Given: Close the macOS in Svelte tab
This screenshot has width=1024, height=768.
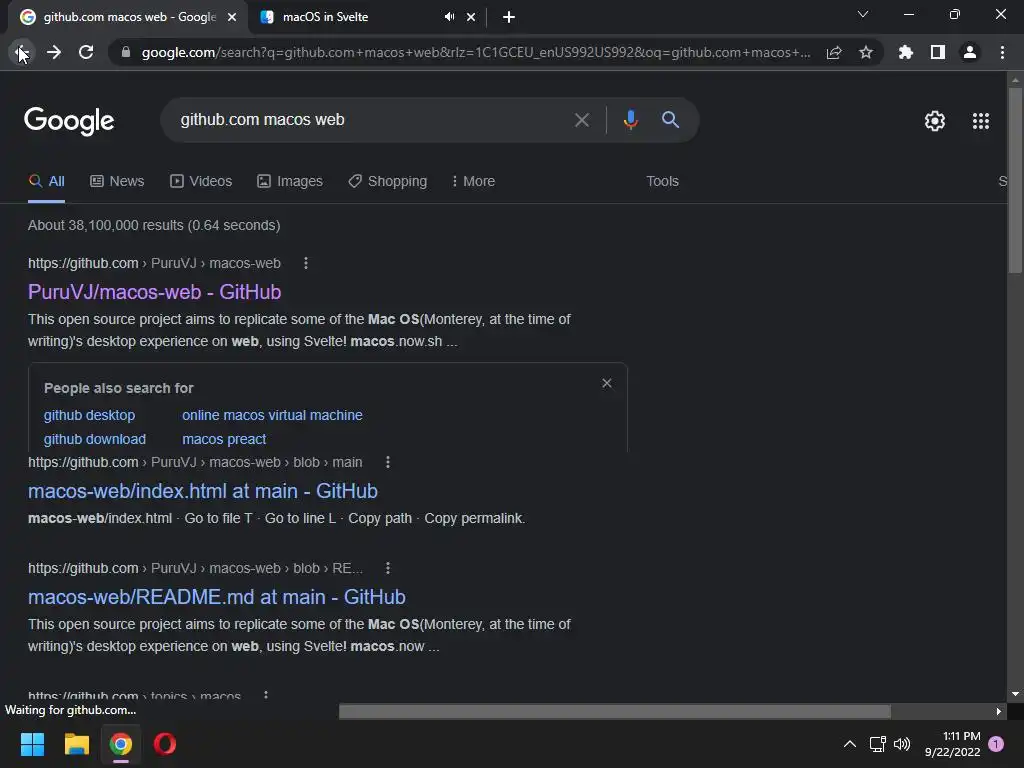Looking at the screenshot, I should 471,17.
